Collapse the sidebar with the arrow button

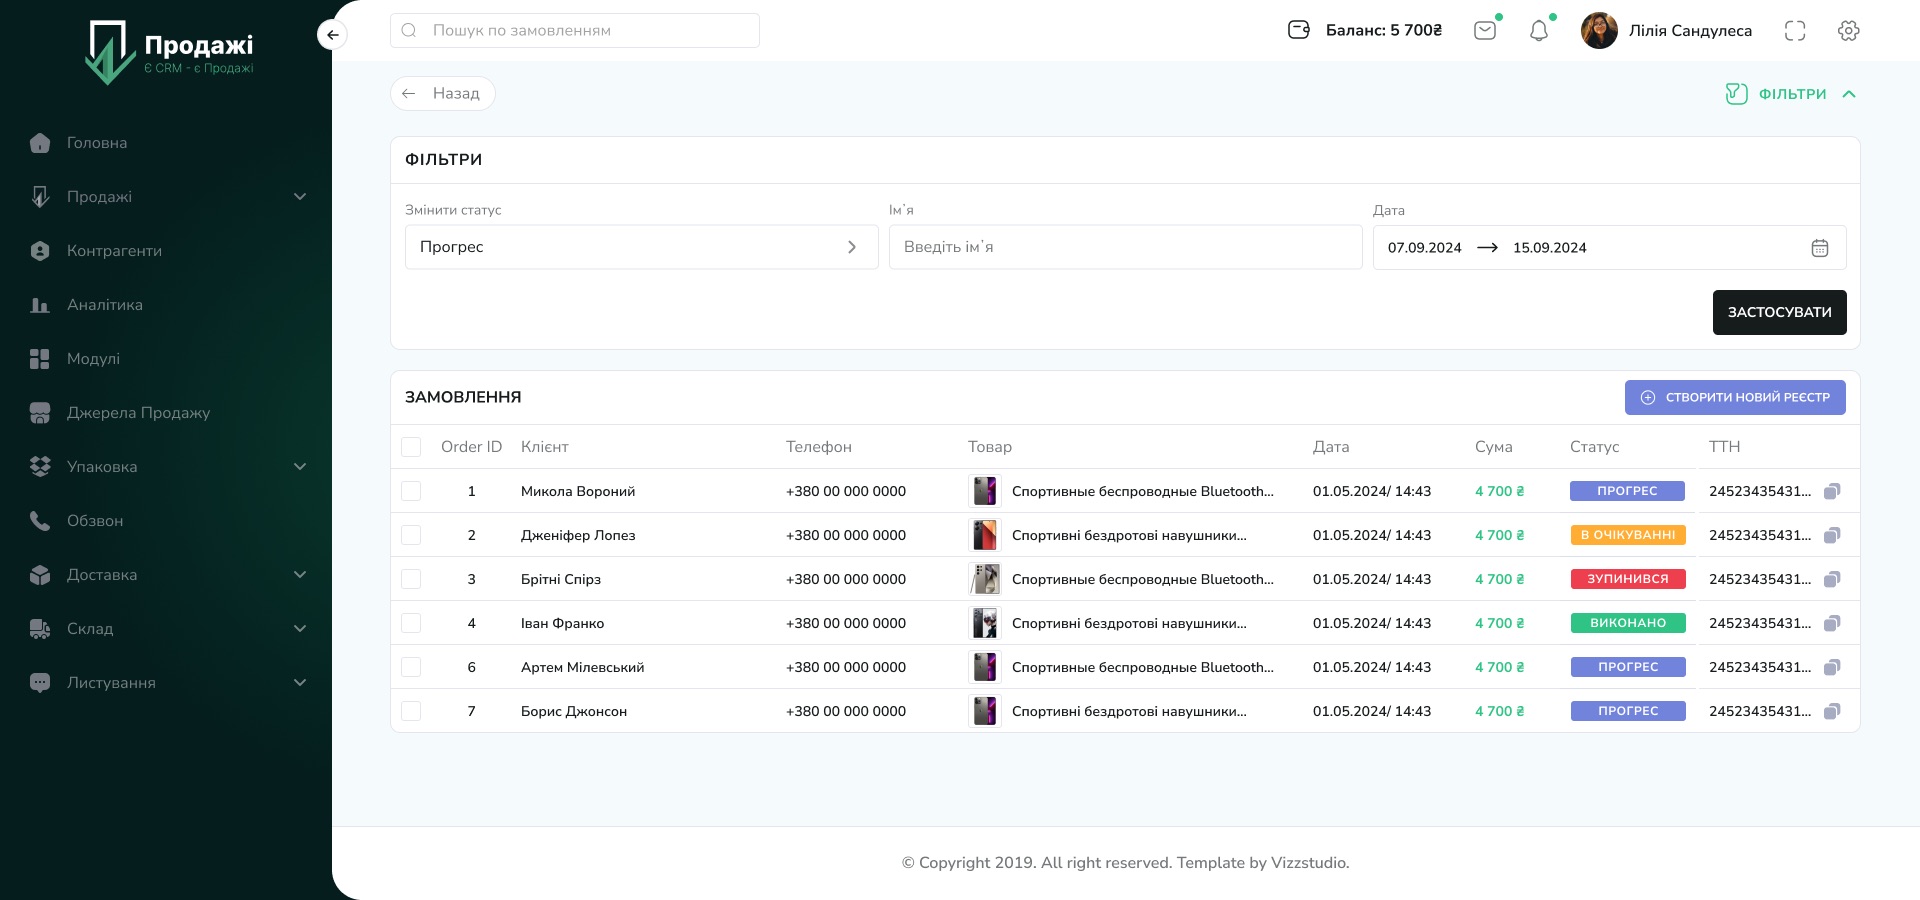(x=332, y=35)
